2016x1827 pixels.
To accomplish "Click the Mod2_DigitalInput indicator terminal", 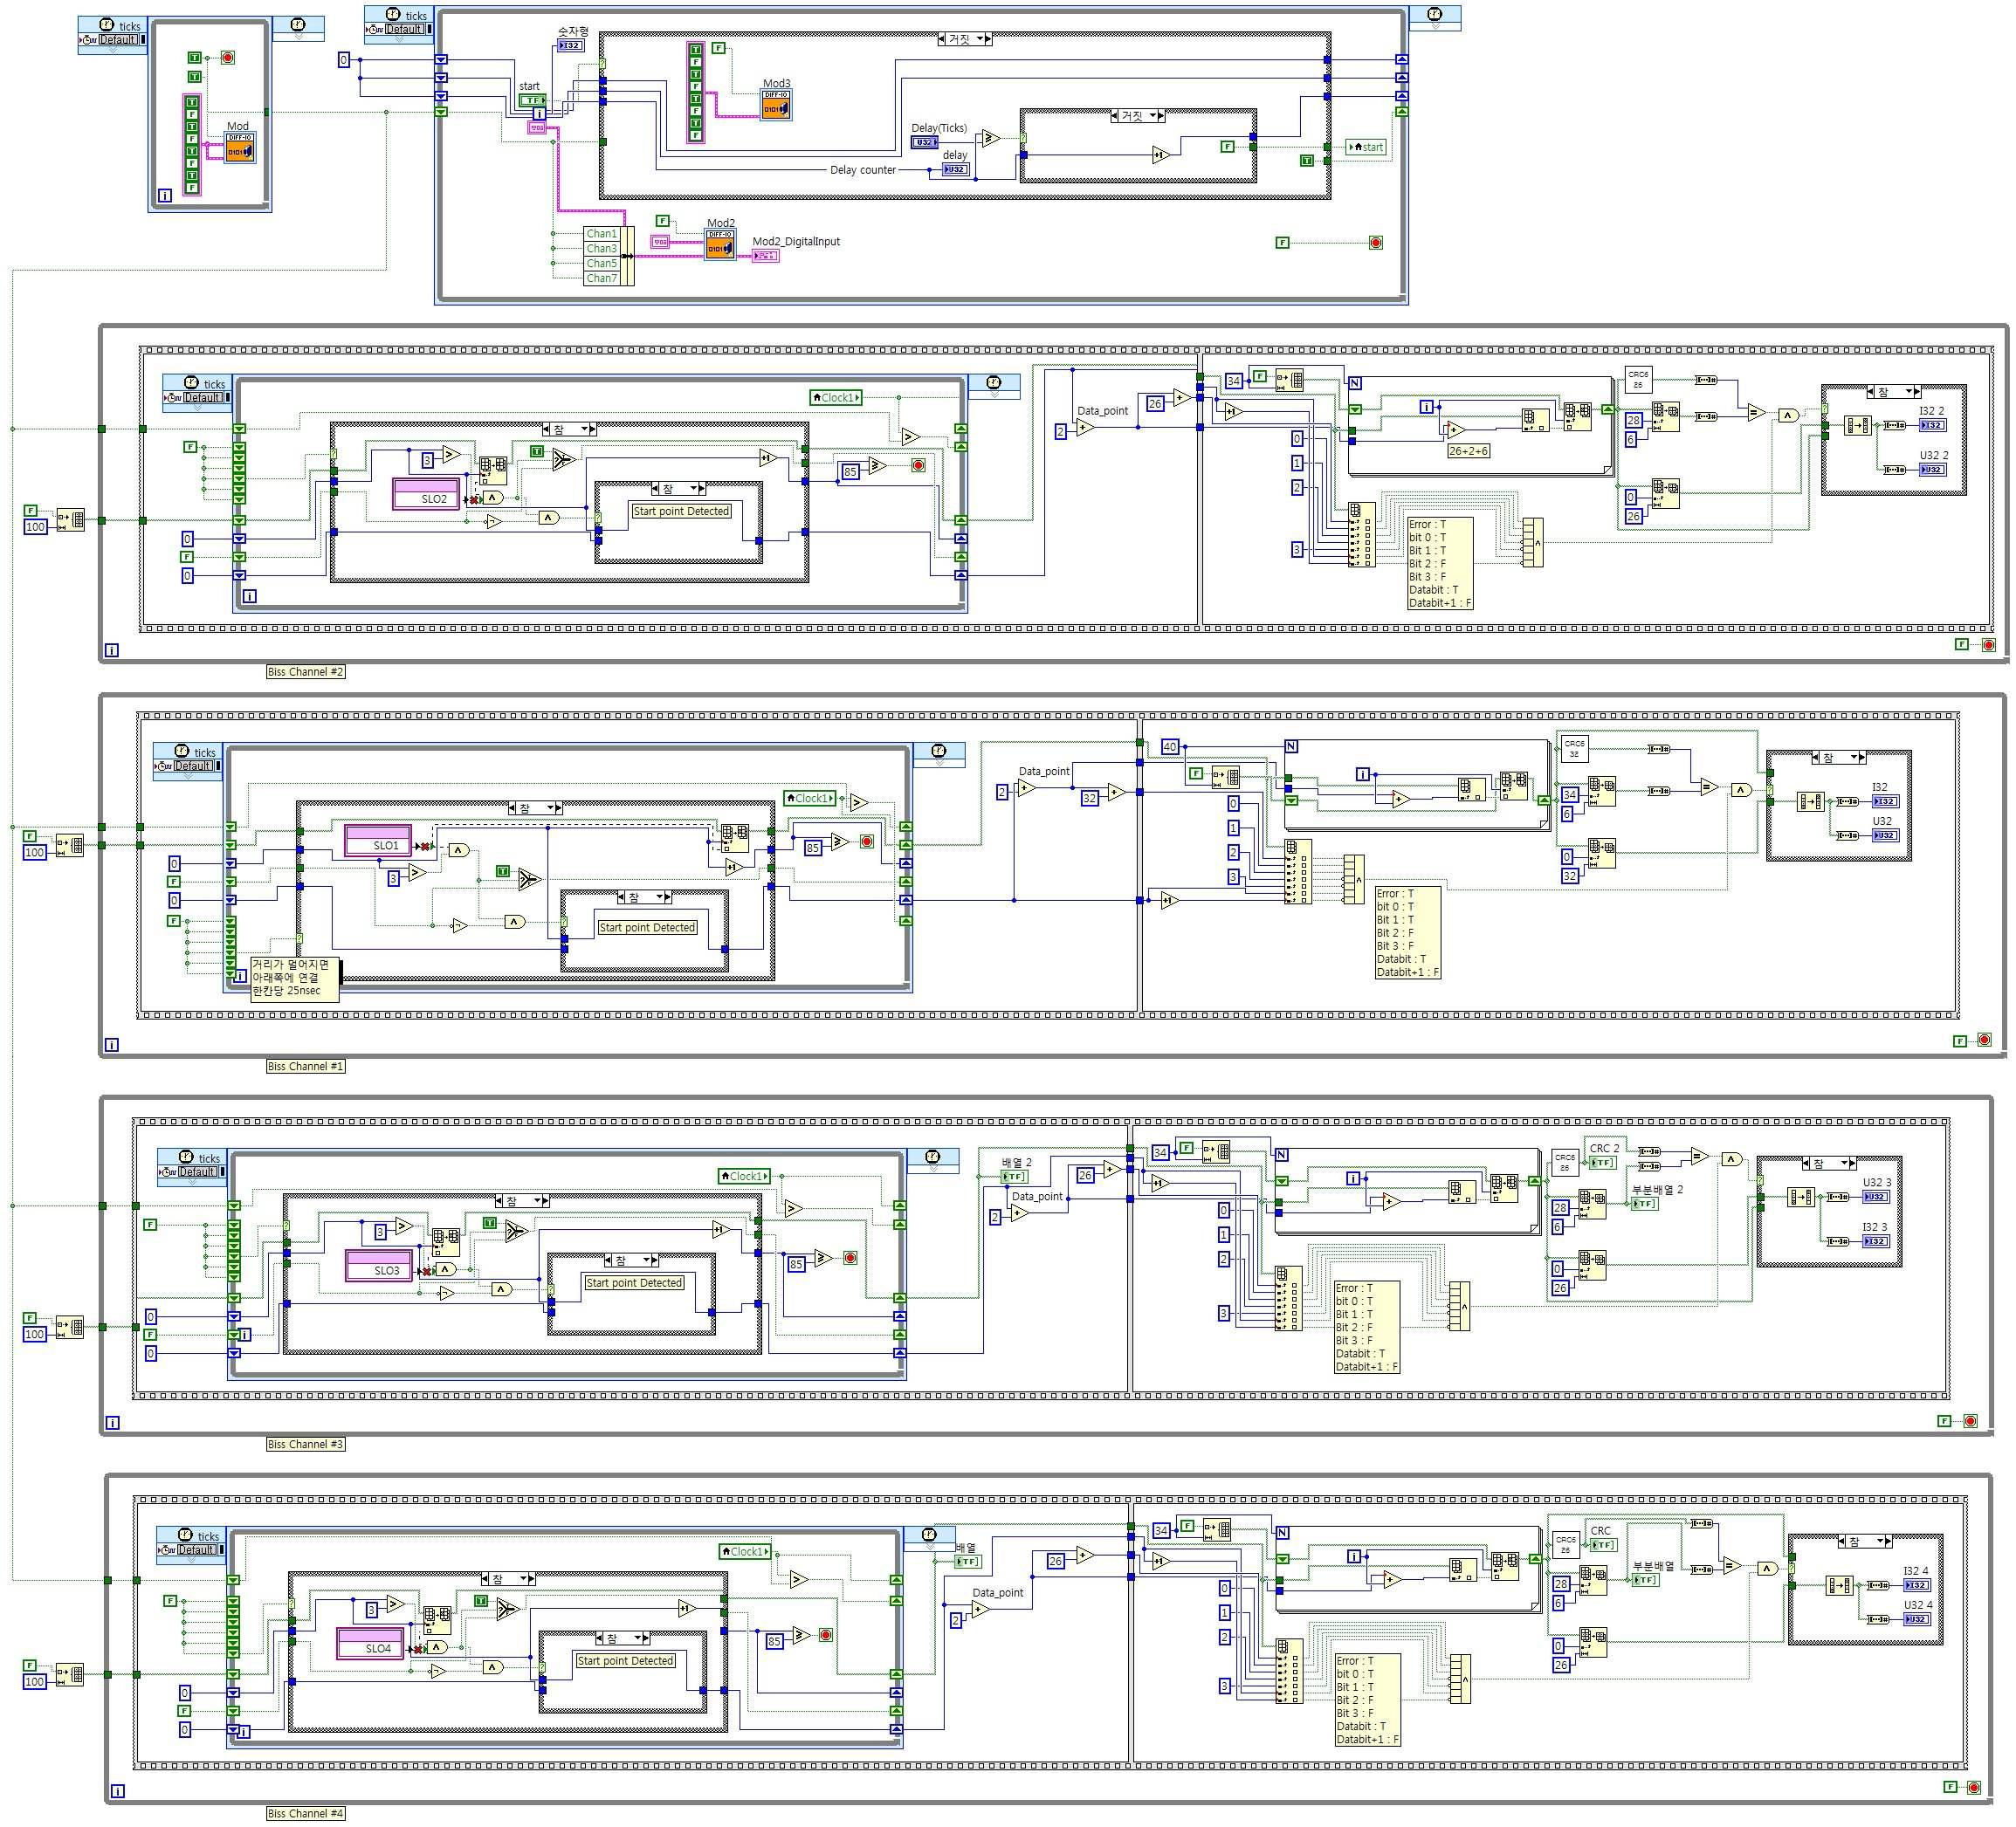I will (x=765, y=256).
